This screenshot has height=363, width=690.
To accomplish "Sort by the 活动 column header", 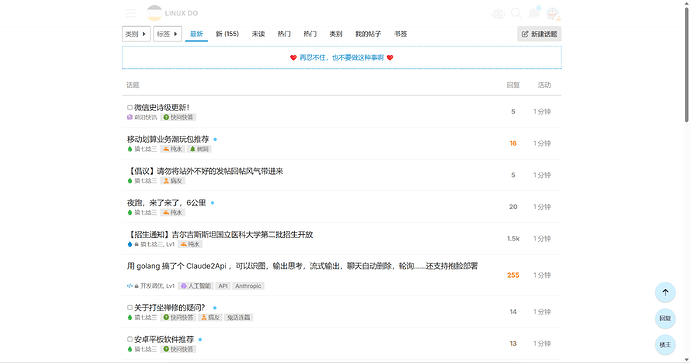I will 544,85.
